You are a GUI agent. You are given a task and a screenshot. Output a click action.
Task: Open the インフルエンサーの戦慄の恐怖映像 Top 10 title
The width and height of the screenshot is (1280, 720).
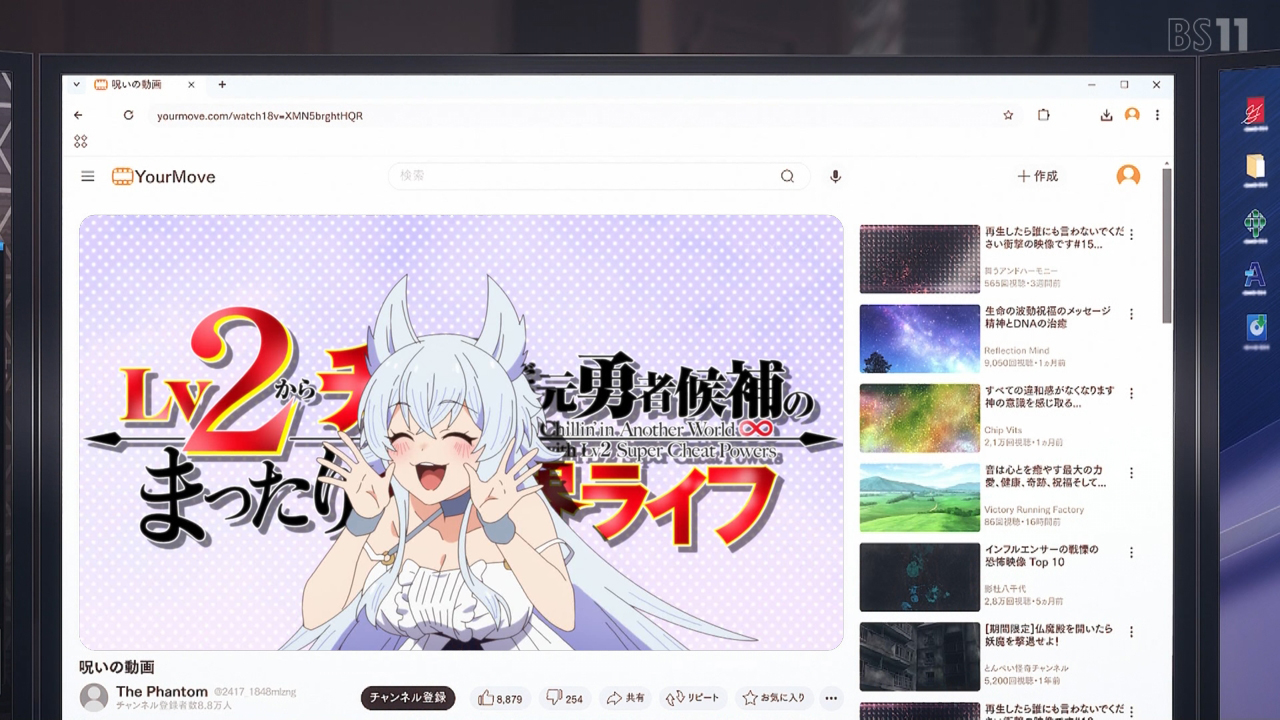(1041, 556)
